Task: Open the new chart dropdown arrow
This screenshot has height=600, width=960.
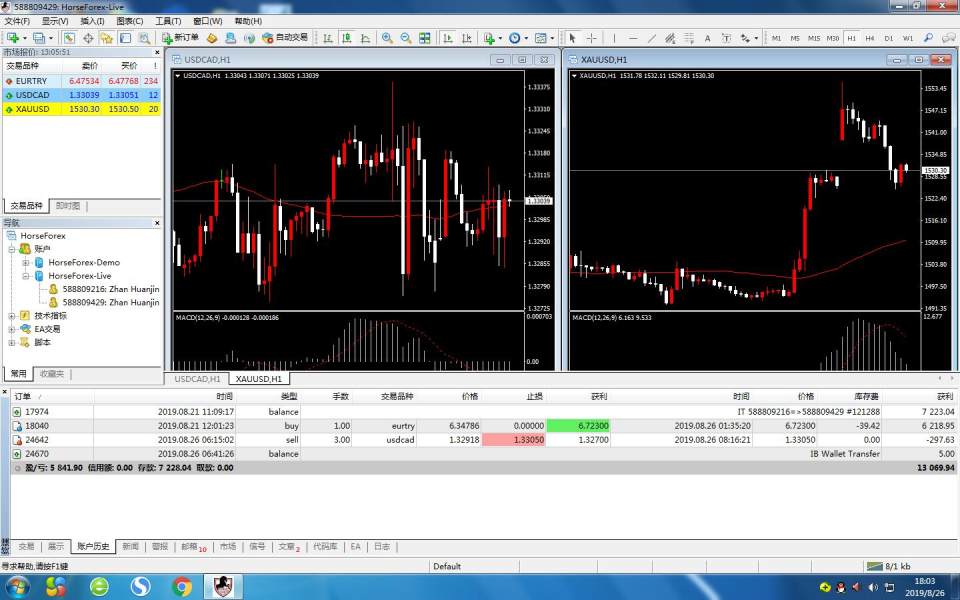Action: coord(25,38)
